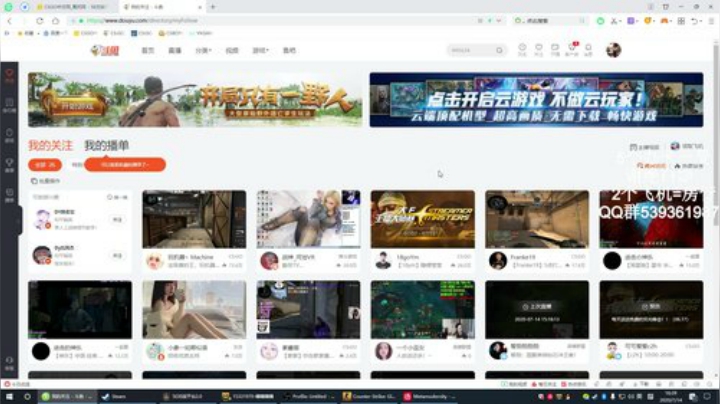This screenshot has height=404, width=720.
Task: Click the gamepad extension icon in browser toolbar
Action: 664,21
